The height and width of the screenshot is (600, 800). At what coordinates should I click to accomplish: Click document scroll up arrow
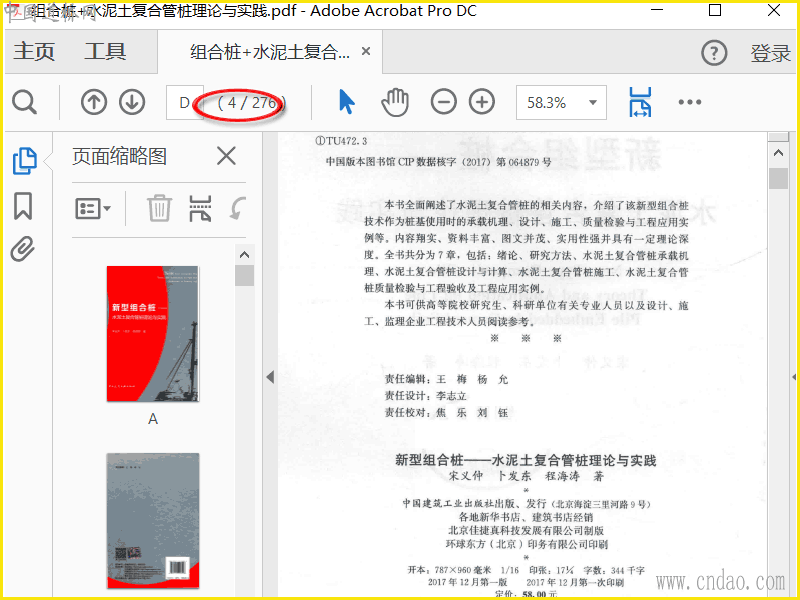pyautogui.click(x=778, y=153)
